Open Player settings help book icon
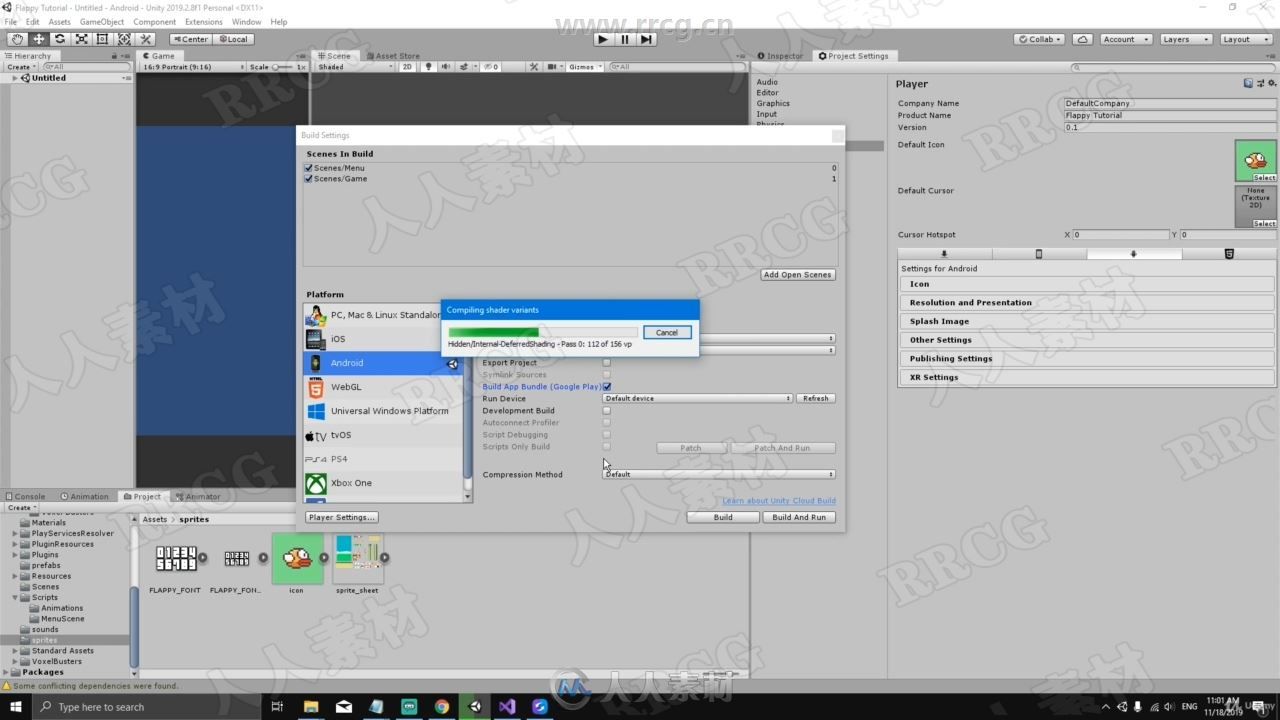The height and width of the screenshot is (720, 1280). point(1248,84)
